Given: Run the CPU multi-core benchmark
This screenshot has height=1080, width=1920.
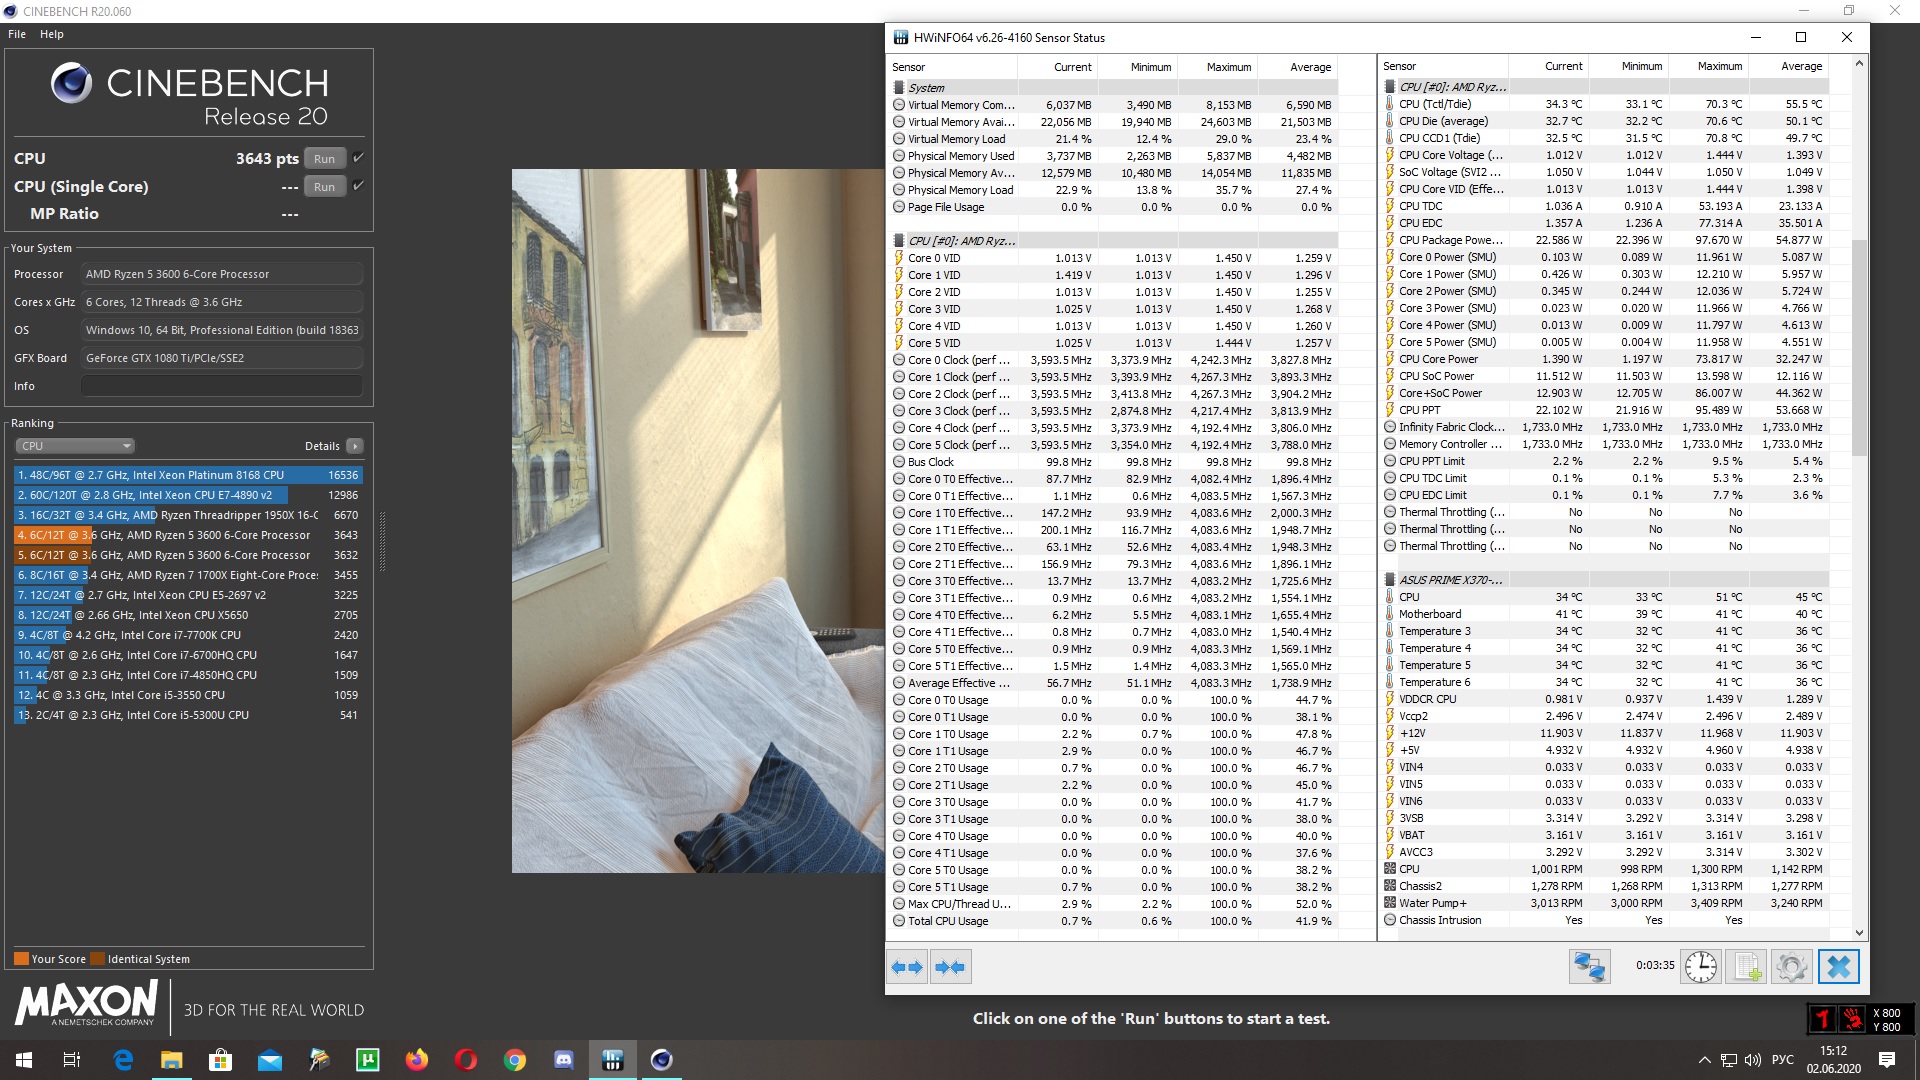Looking at the screenshot, I should point(324,159).
